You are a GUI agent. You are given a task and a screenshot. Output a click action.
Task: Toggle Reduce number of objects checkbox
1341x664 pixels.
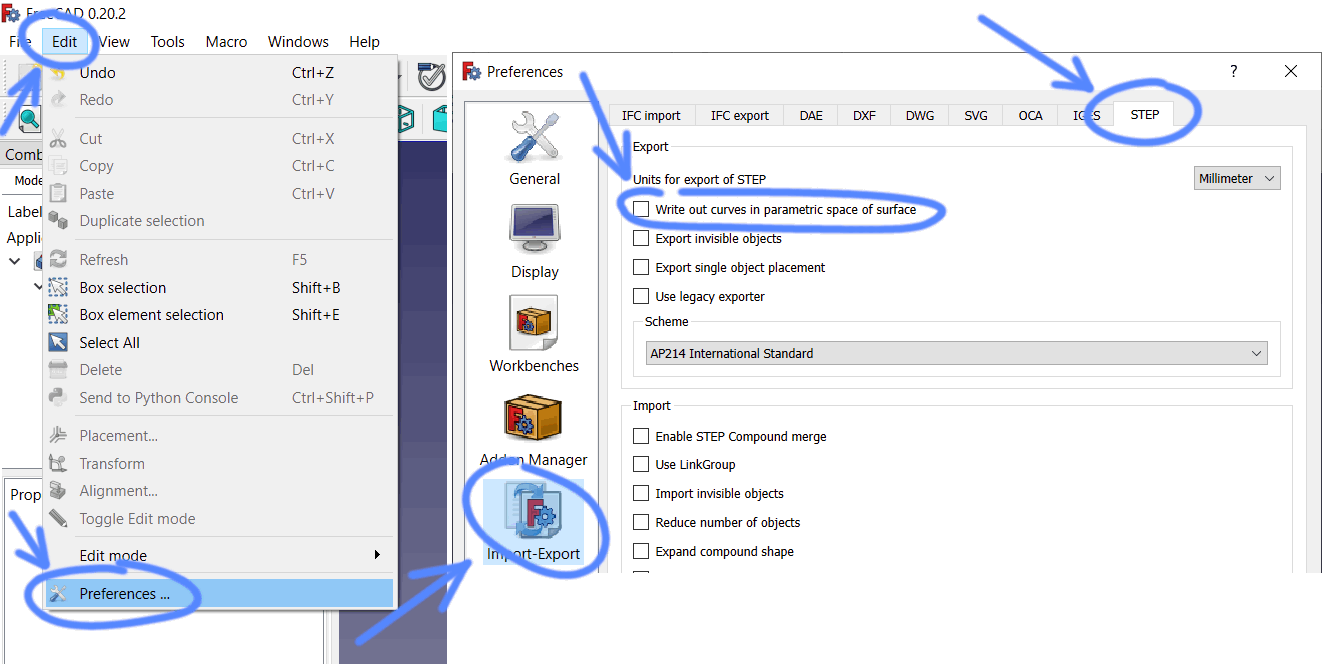[641, 523]
